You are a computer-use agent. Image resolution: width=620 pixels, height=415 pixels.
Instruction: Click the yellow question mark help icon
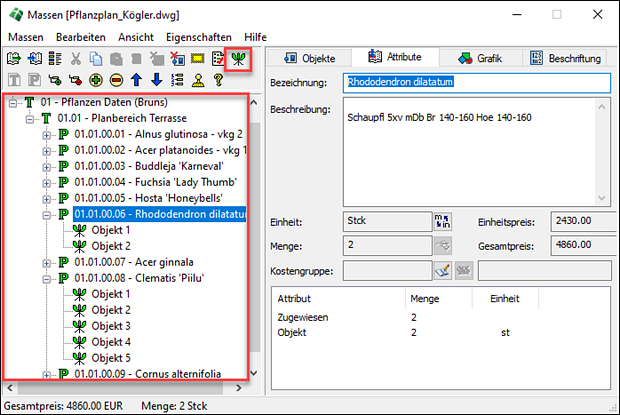pos(217,80)
